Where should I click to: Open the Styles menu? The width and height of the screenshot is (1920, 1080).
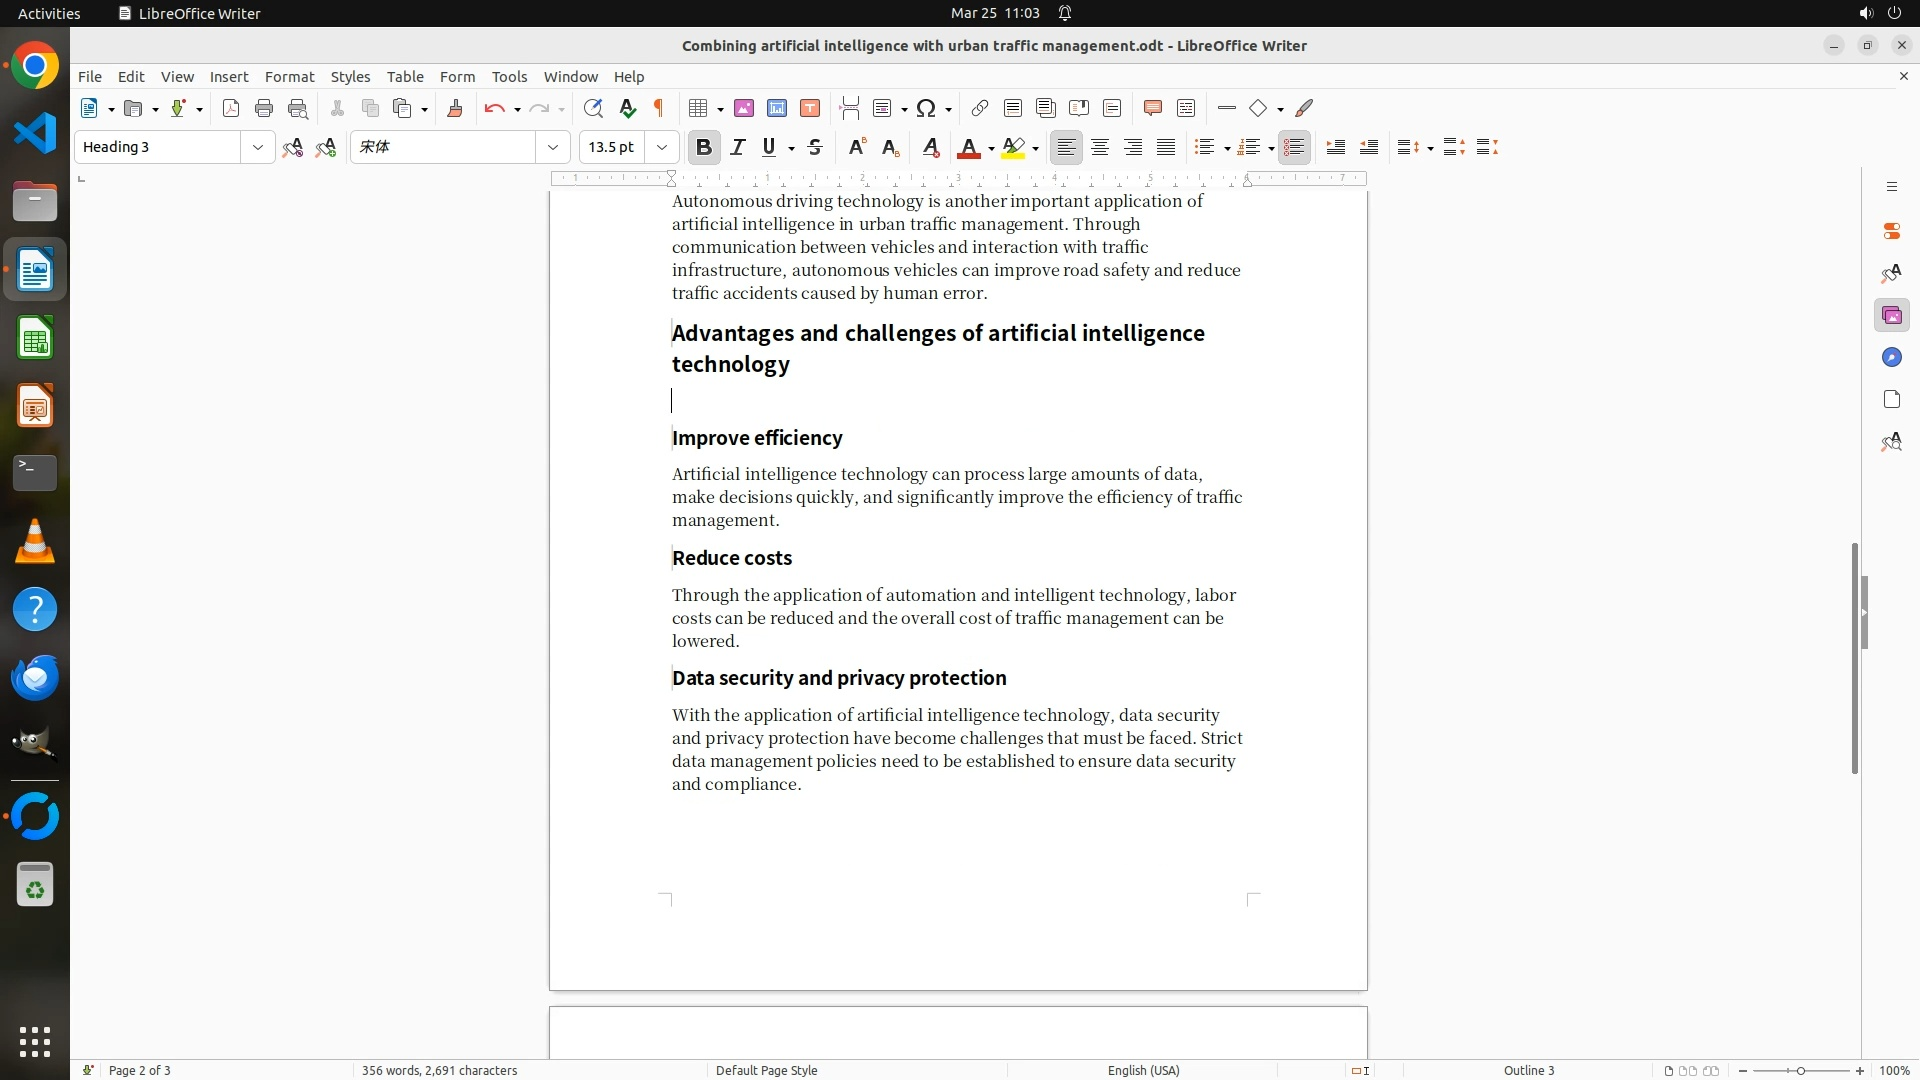pyautogui.click(x=350, y=77)
